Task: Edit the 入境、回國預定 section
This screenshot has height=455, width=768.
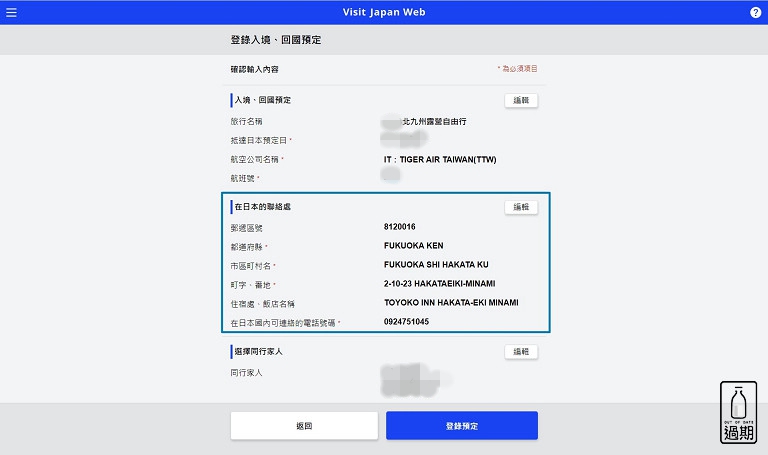Action: click(x=521, y=100)
